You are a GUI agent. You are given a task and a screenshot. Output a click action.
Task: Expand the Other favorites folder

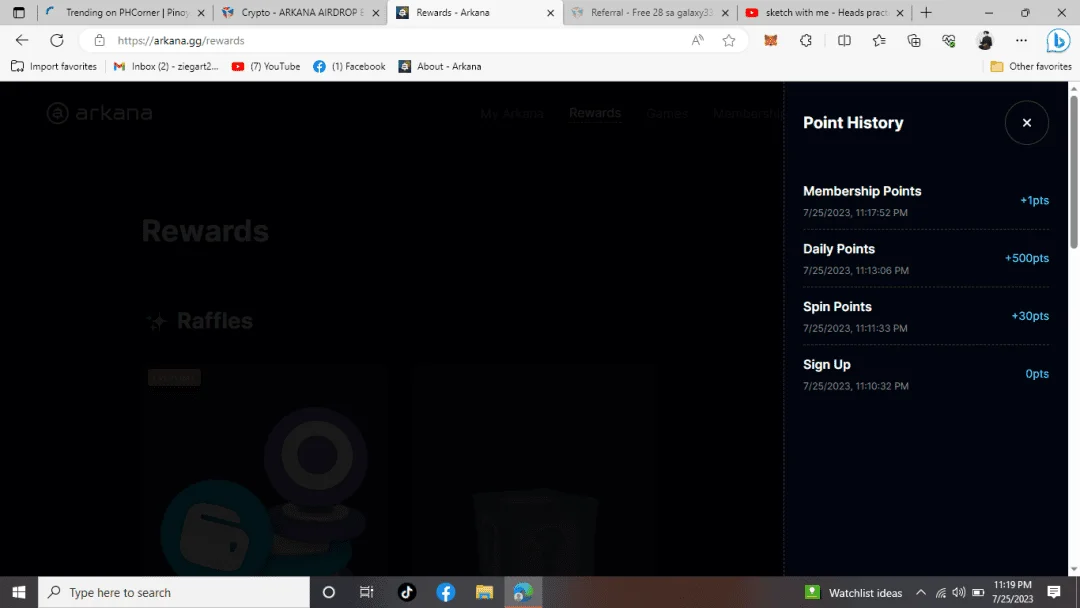(x=1030, y=66)
